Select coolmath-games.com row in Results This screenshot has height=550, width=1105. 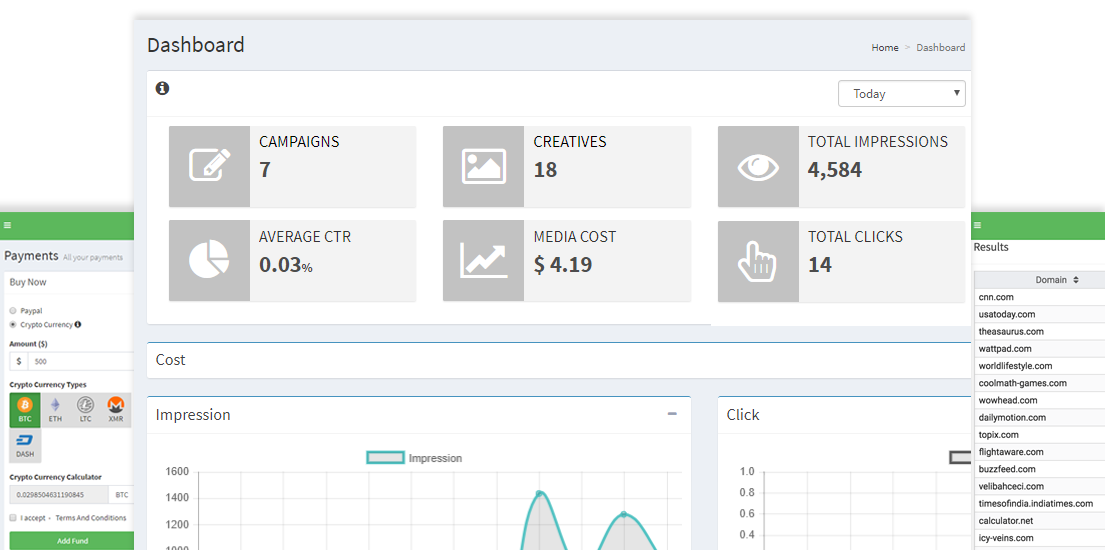(1039, 384)
